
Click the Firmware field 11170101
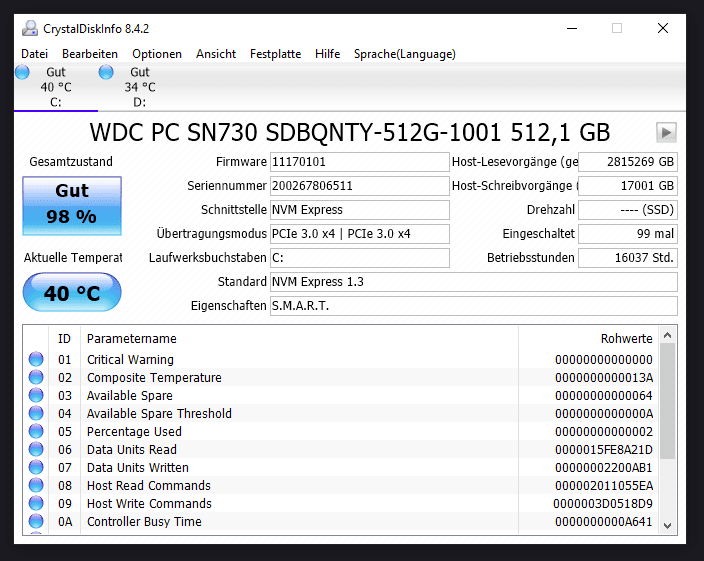coord(360,162)
